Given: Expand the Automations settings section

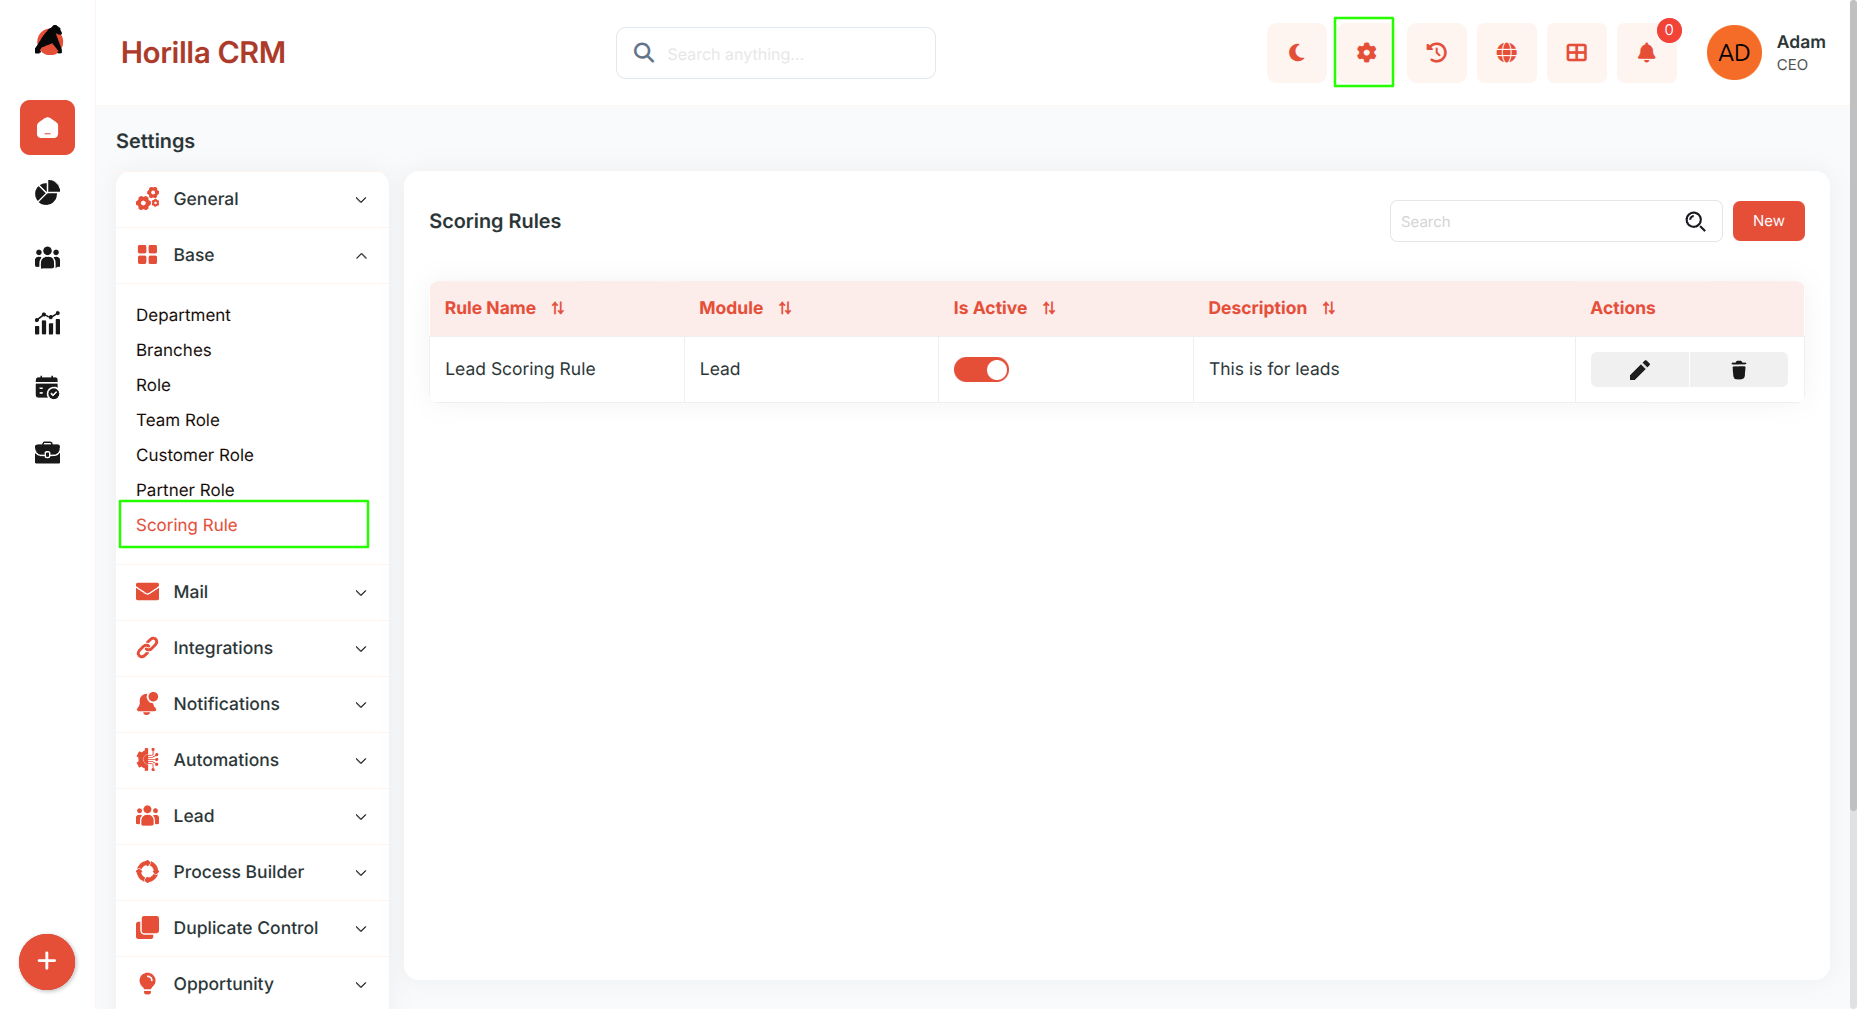Looking at the screenshot, I should pyautogui.click(x=252, y=760).
